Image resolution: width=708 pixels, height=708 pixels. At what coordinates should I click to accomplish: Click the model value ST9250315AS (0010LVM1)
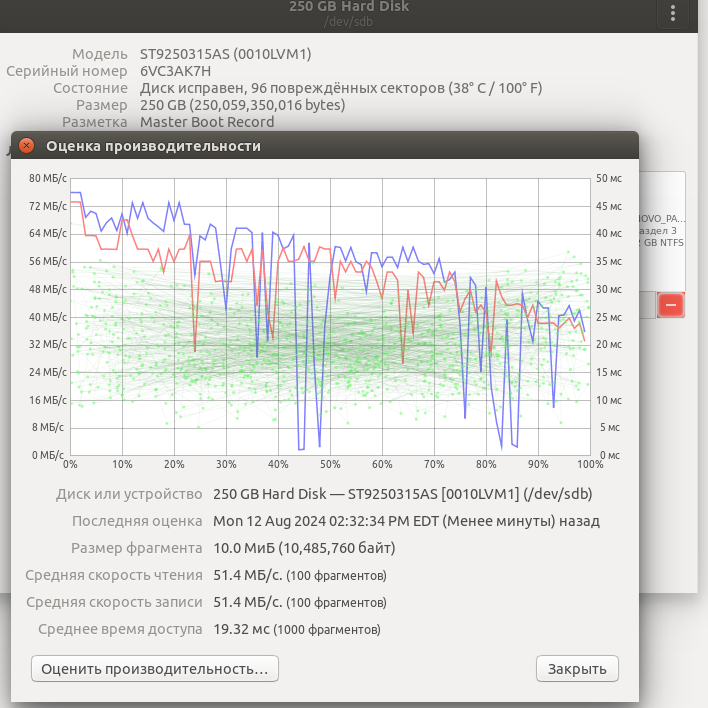click(226, 54)
